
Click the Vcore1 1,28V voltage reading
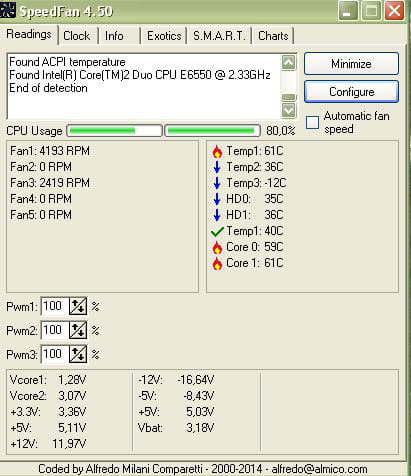click(48, 380)
